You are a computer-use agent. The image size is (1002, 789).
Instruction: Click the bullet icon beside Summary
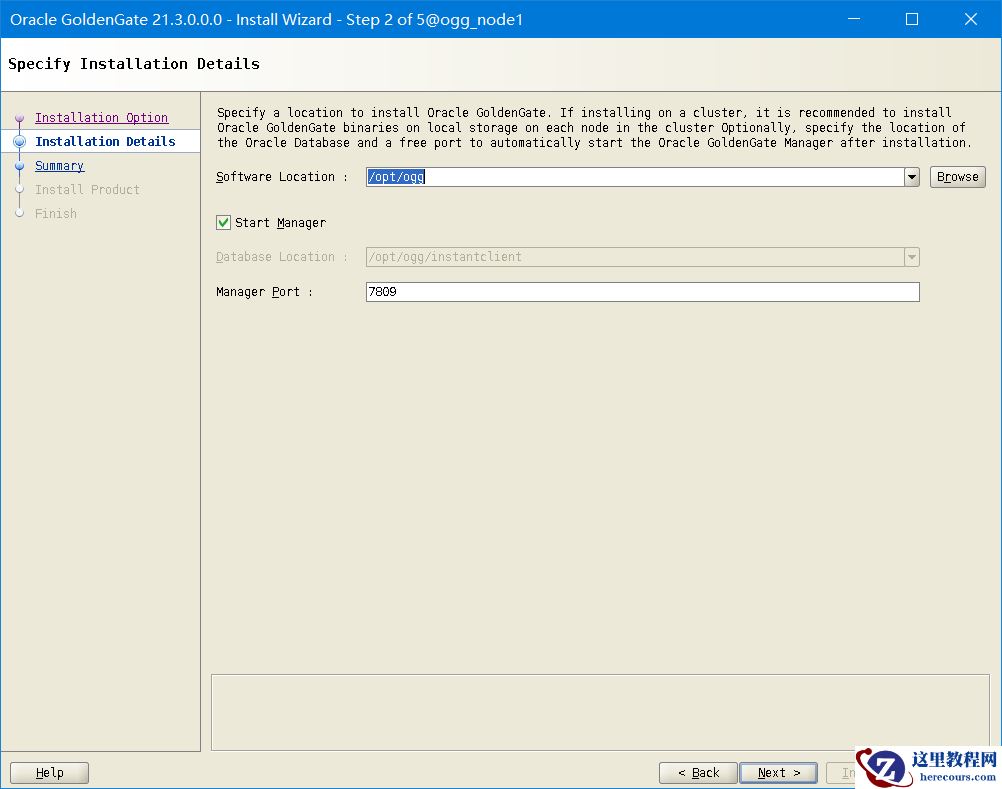click(x=19, y=166)
